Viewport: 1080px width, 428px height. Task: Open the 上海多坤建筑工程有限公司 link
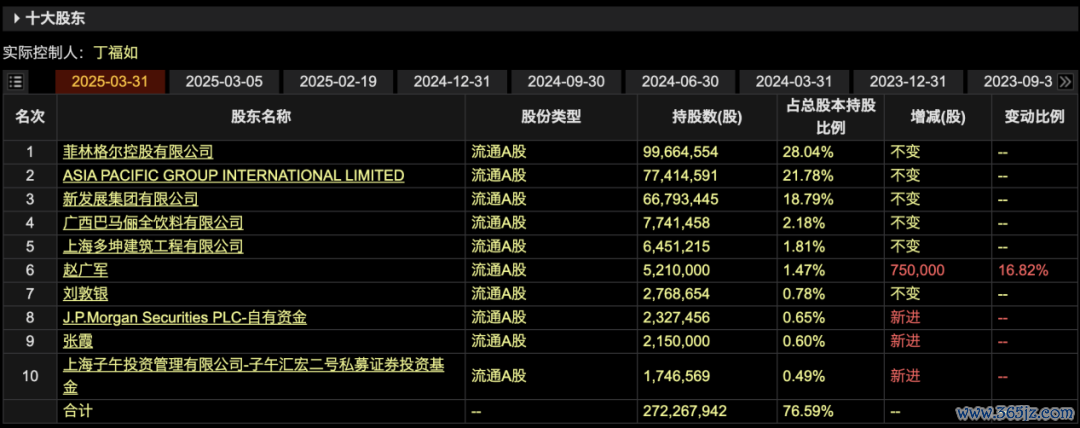tap(153, 246)
